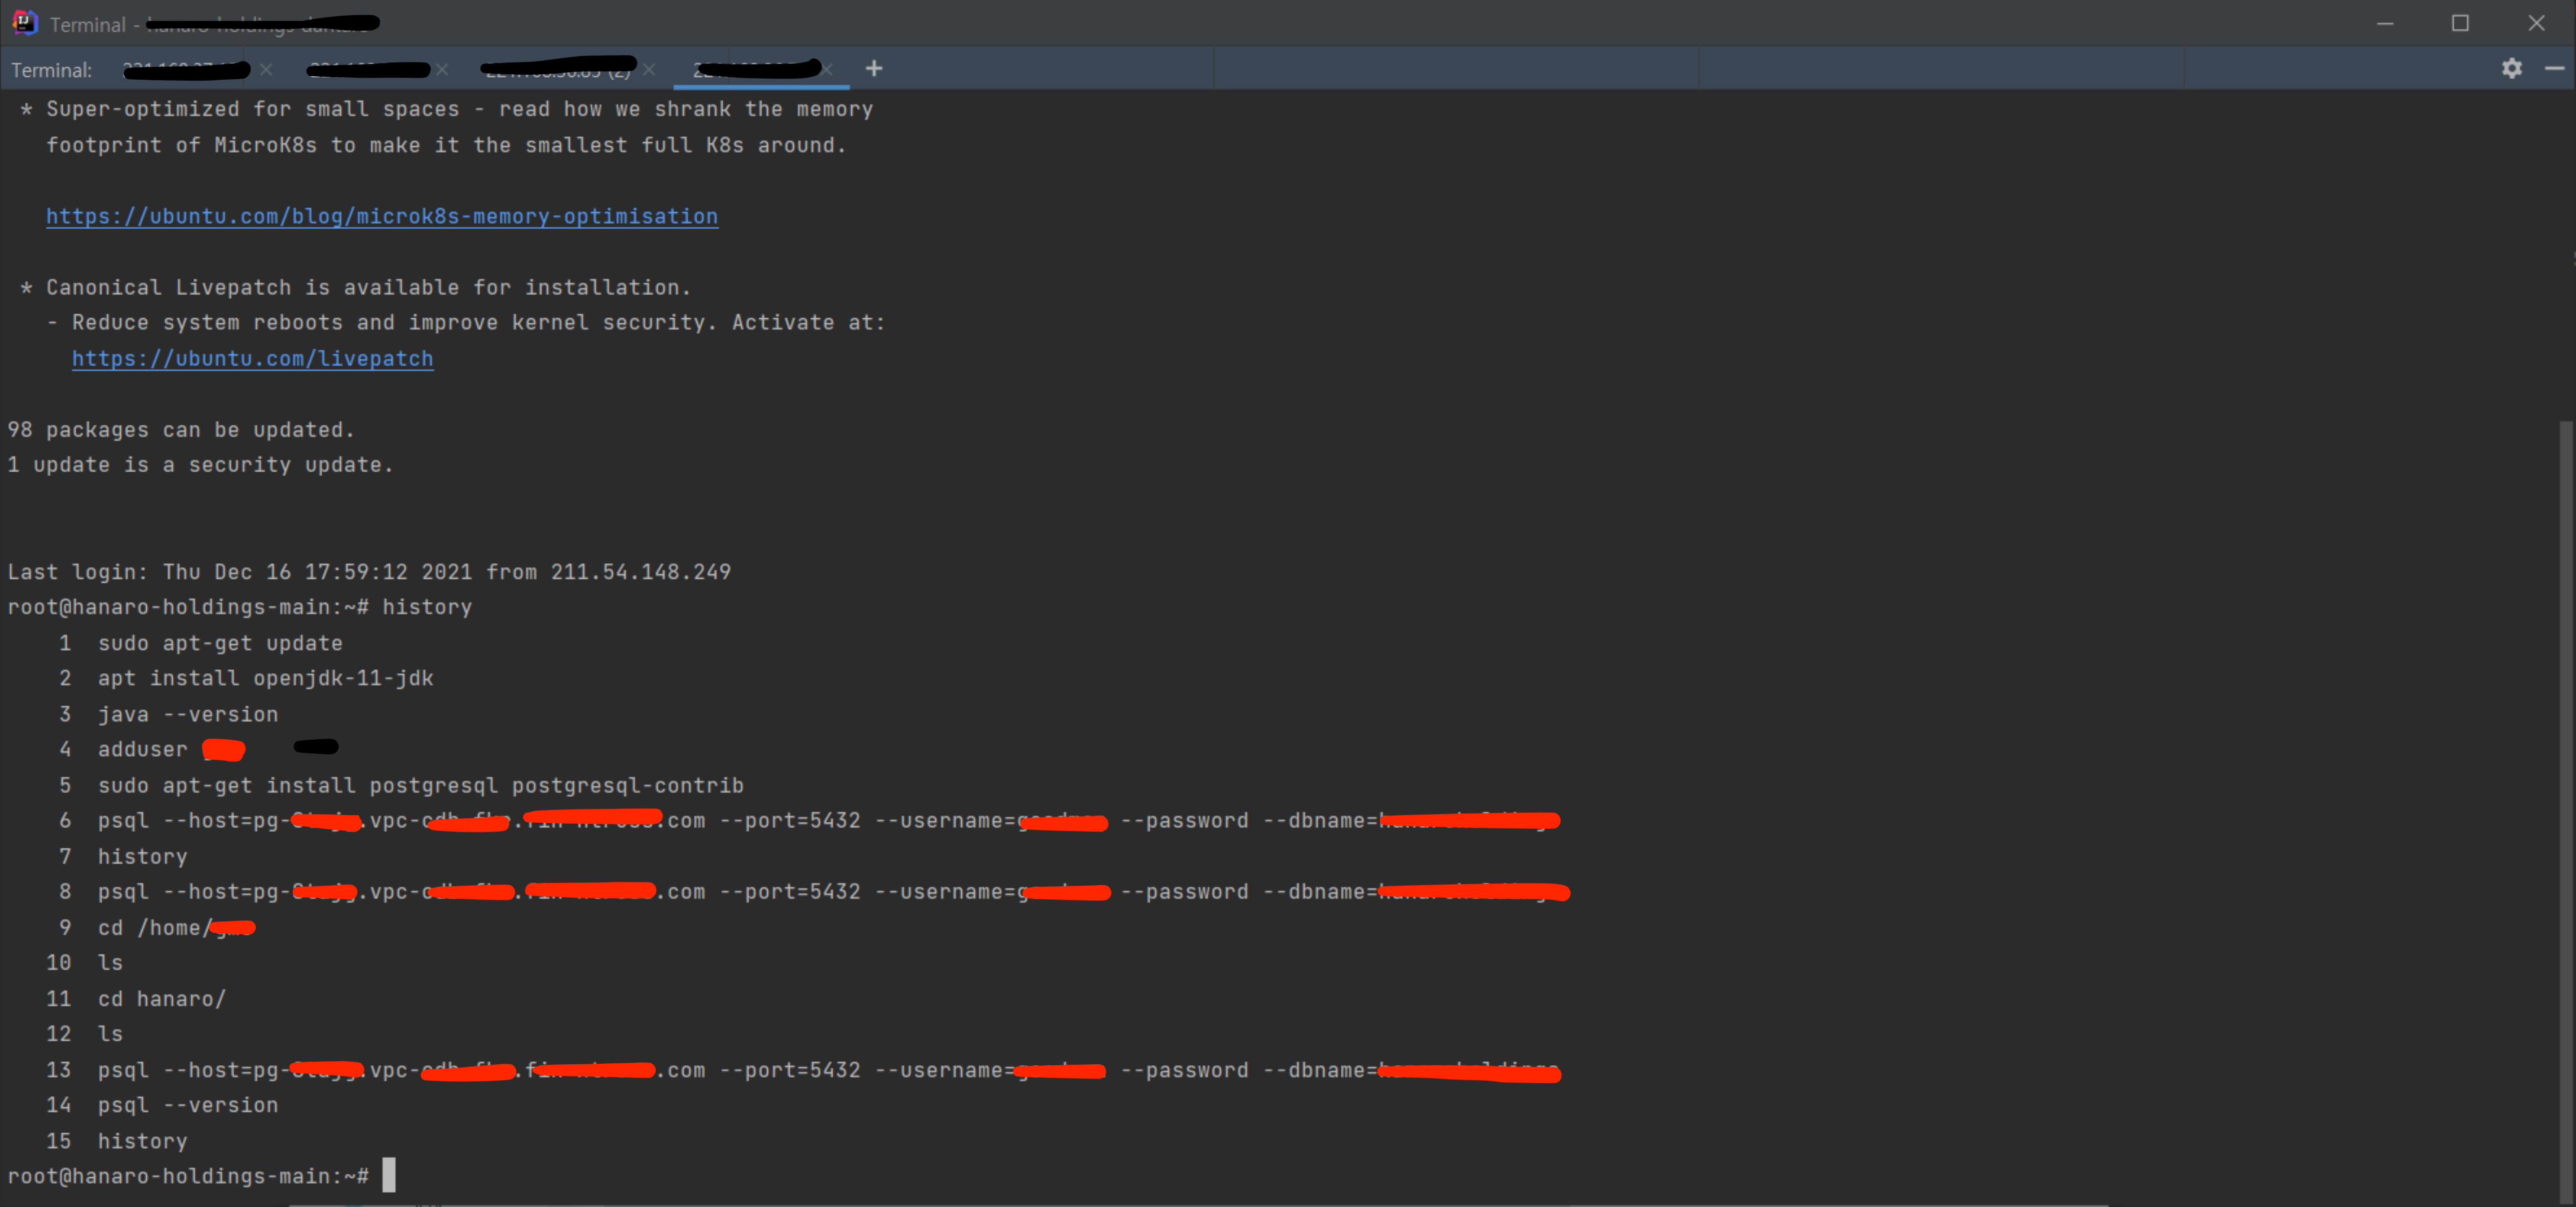Screen dimensions: 2576x1207
Task: Open terminal settings gear icon
Action: coord(2511,68)
